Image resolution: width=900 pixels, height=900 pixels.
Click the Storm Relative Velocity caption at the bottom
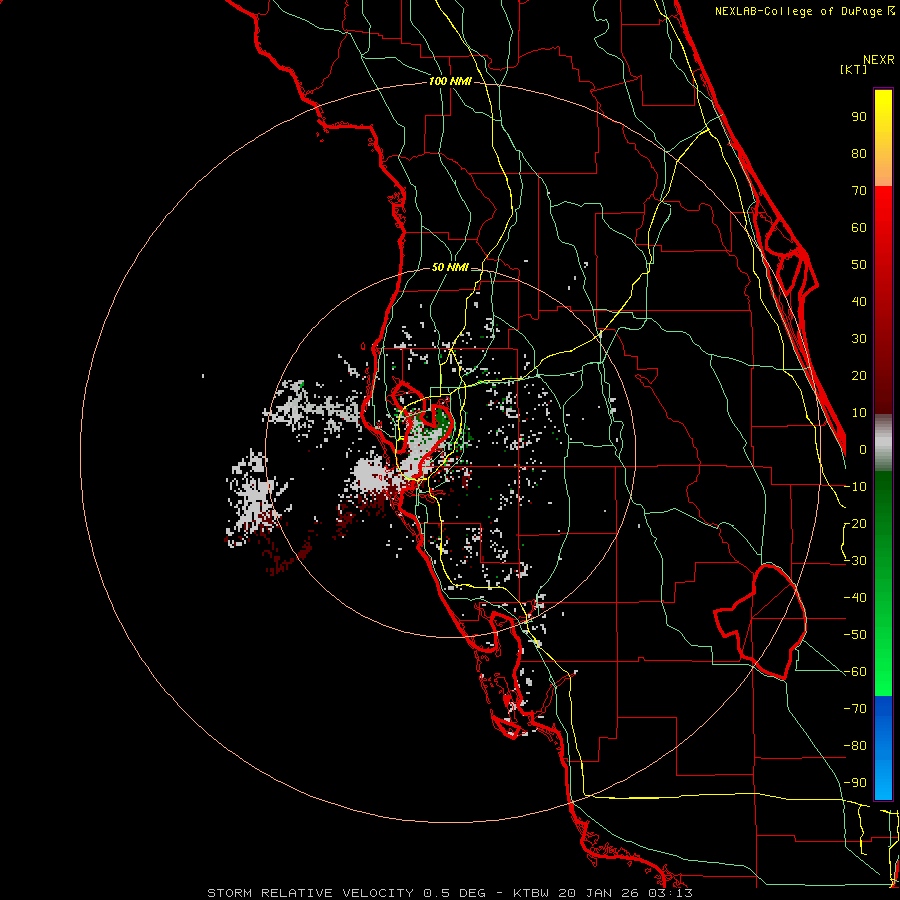[x=450, y=893]
